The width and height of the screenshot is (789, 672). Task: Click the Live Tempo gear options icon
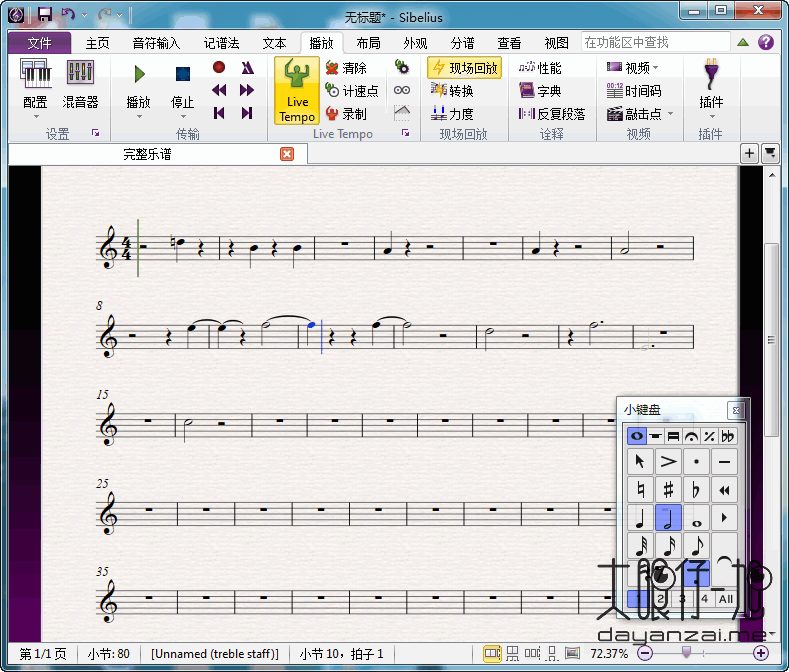point(402,66)
